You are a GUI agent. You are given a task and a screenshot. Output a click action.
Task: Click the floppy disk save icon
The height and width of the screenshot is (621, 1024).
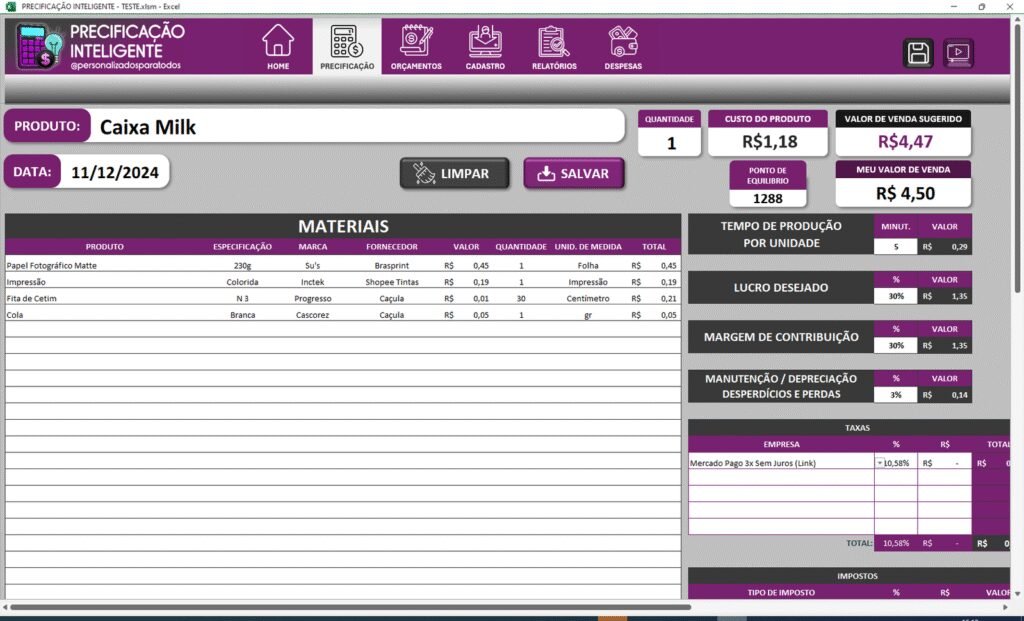(918, 53)
